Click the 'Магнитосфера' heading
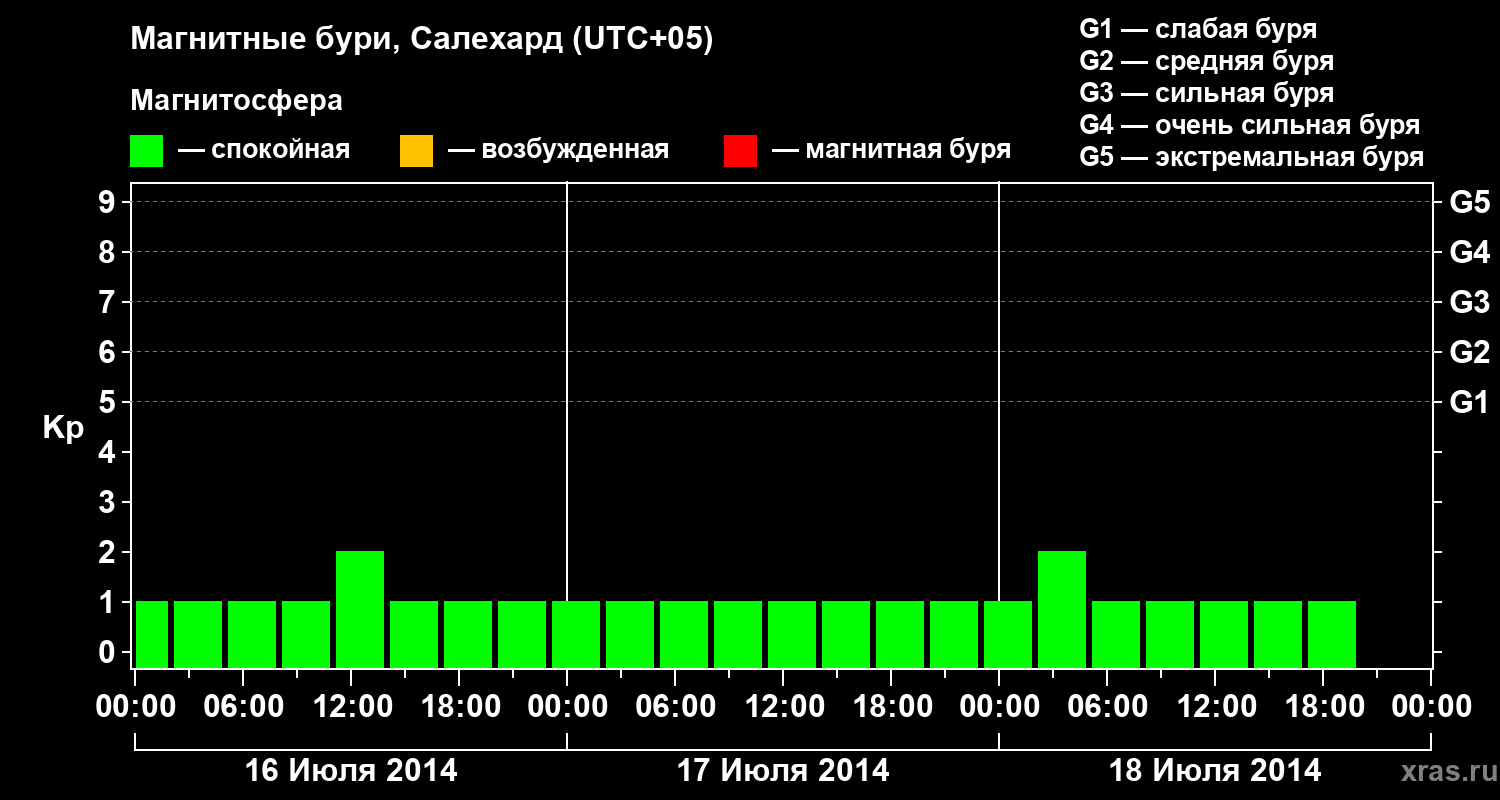The width and height of the screenshot is (1500, 800). 237,101
